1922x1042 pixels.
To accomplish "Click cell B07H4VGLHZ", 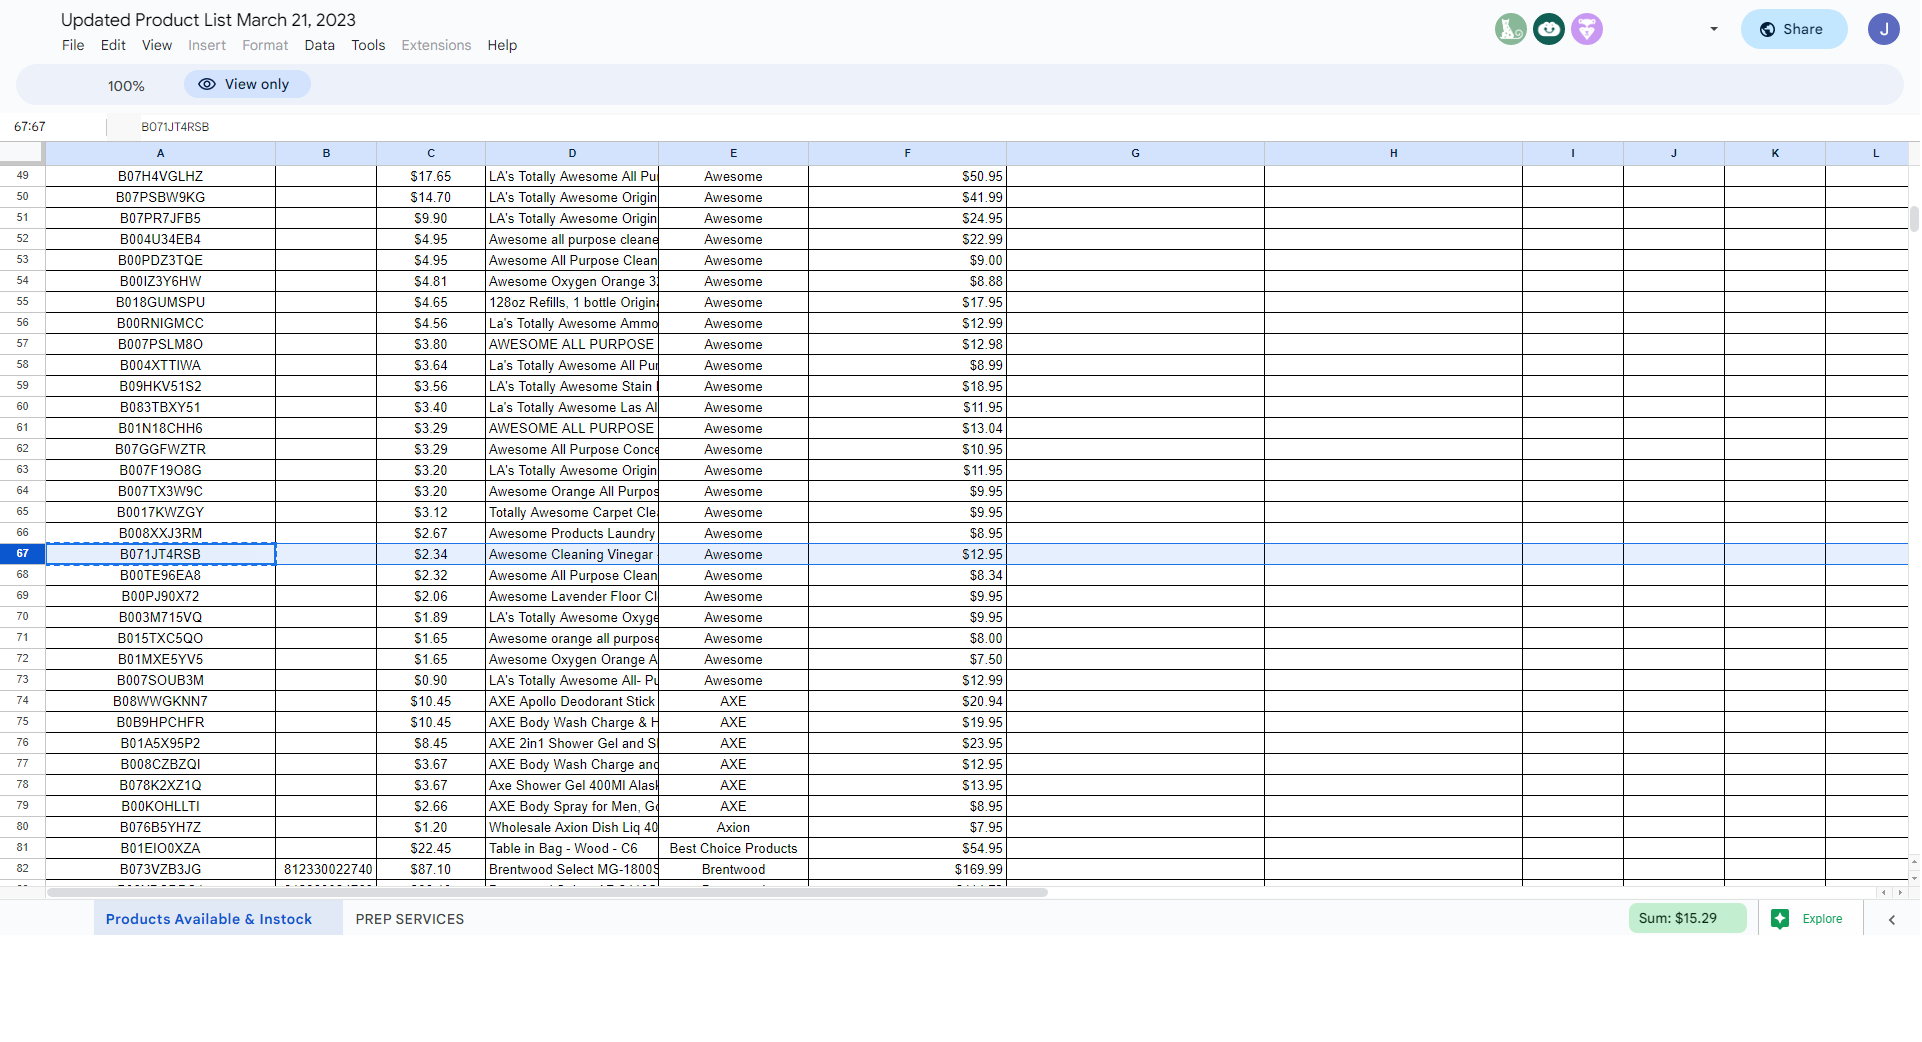I will tap(160, 176).
